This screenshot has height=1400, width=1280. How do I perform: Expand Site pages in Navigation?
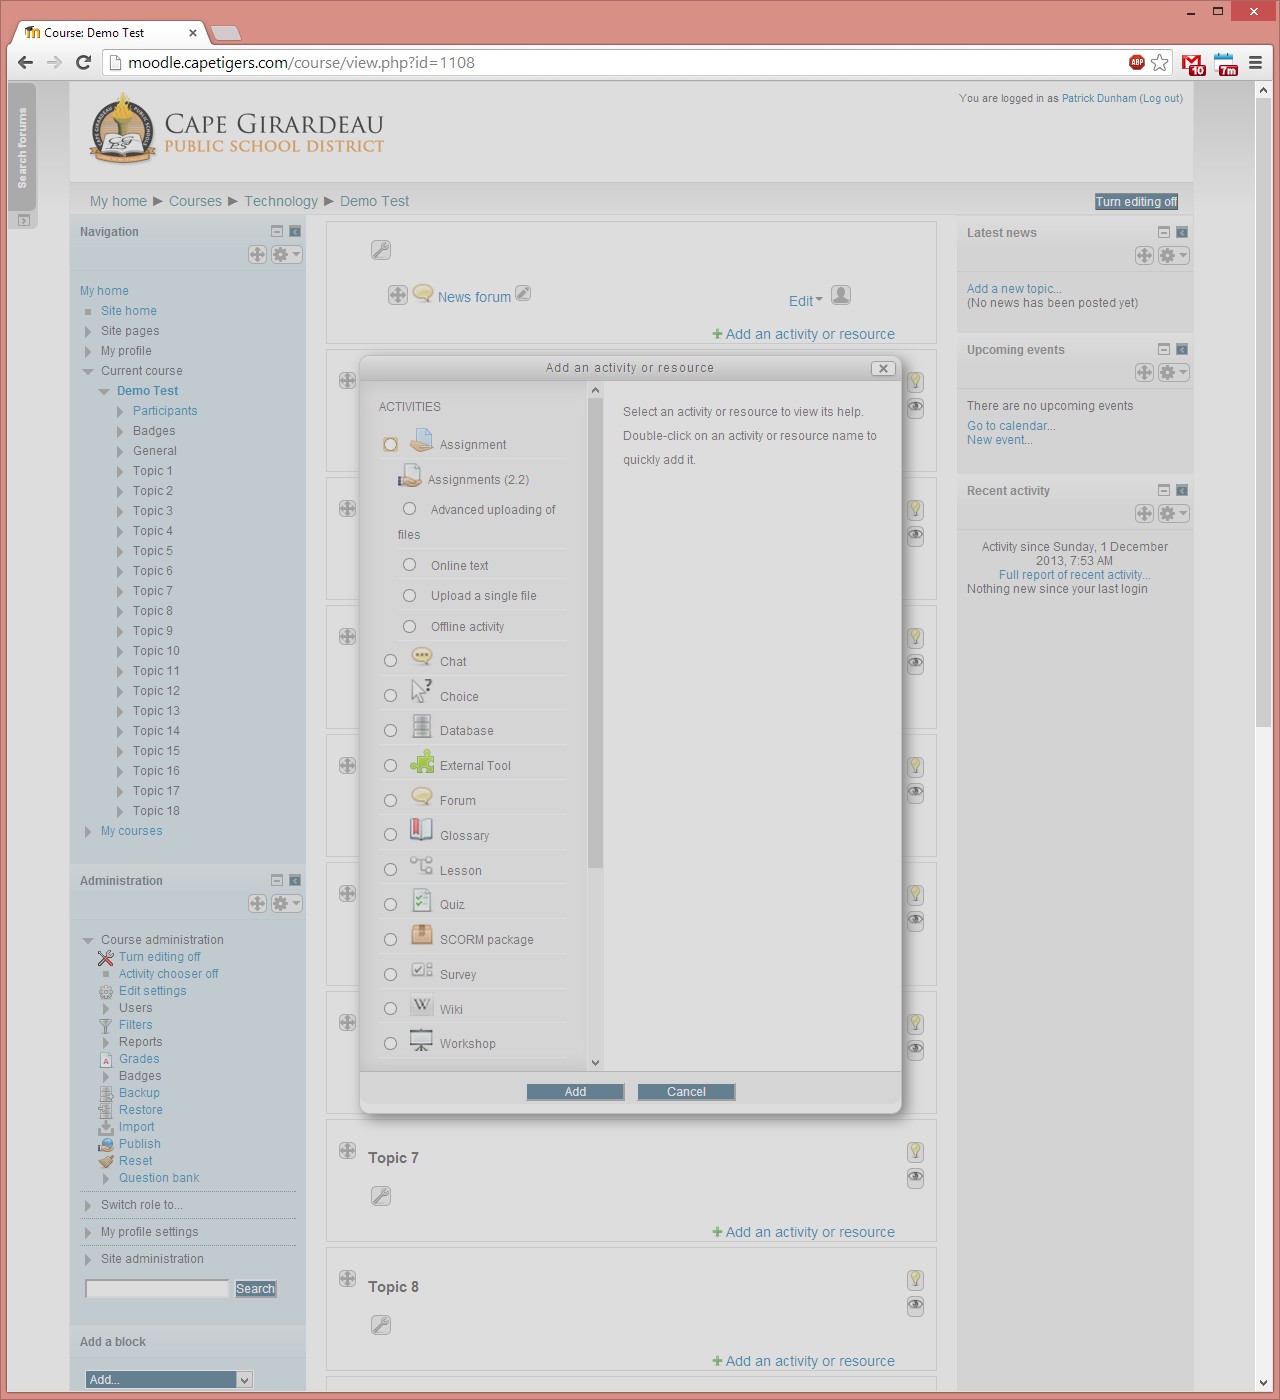[x=88, y=331]
